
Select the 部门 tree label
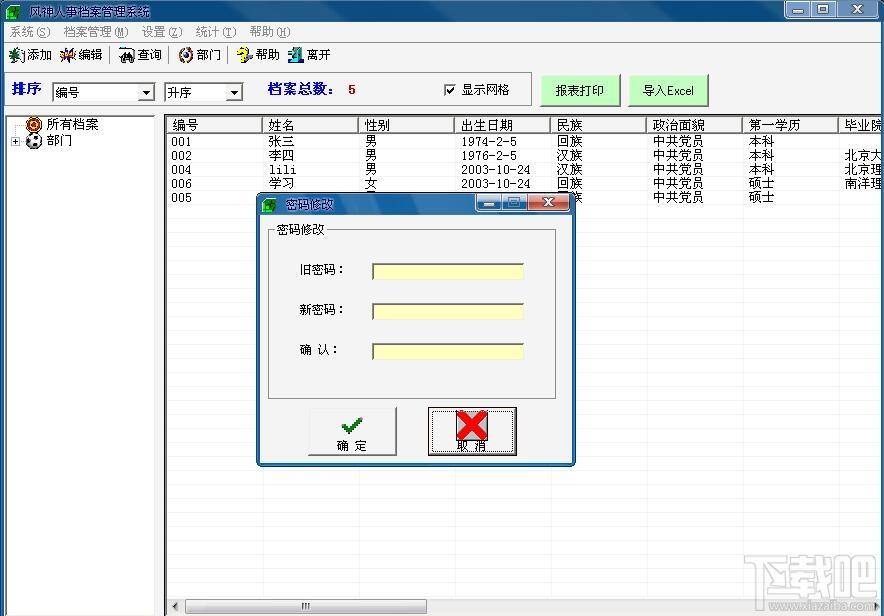59,140
